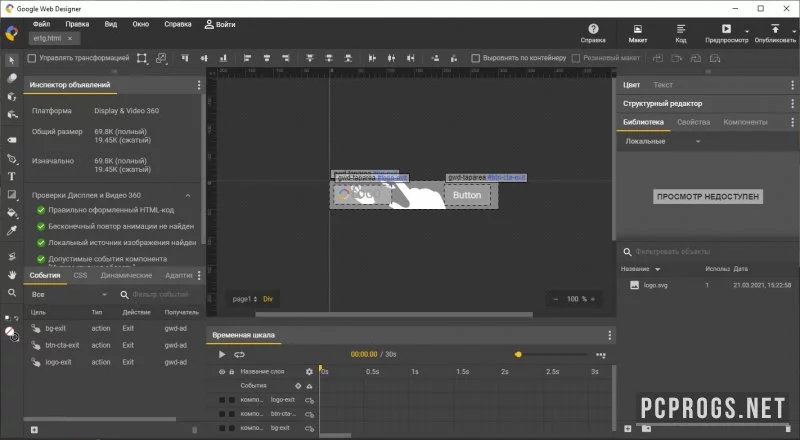The image size is (800, 440).
Task: Toggle all layers lock icon
Action: click(232, 372)
